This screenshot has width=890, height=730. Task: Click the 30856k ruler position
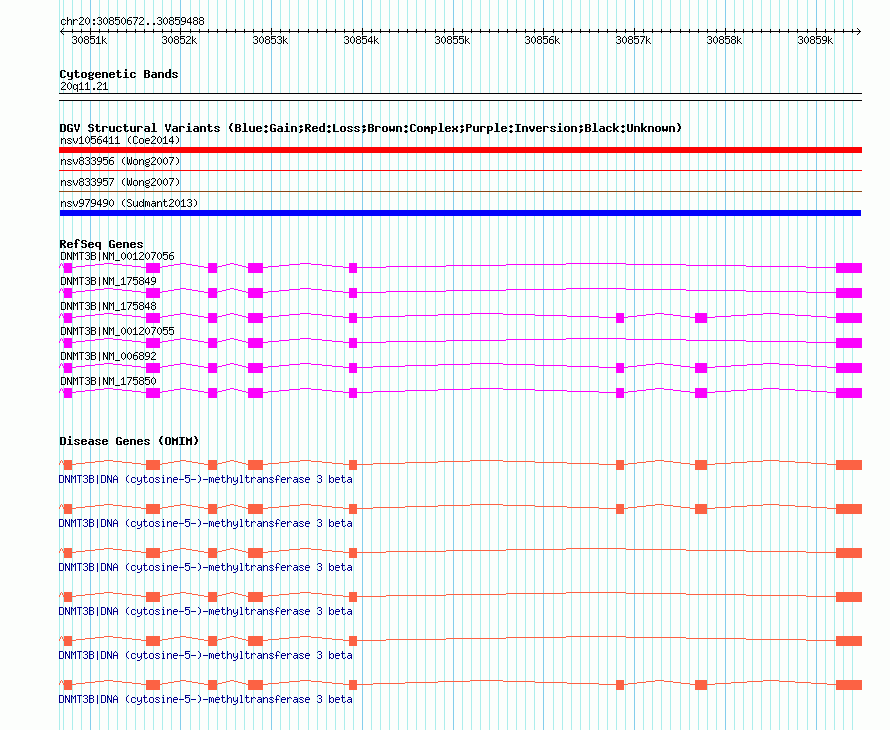pyautogui.click(x=542, y=40)
